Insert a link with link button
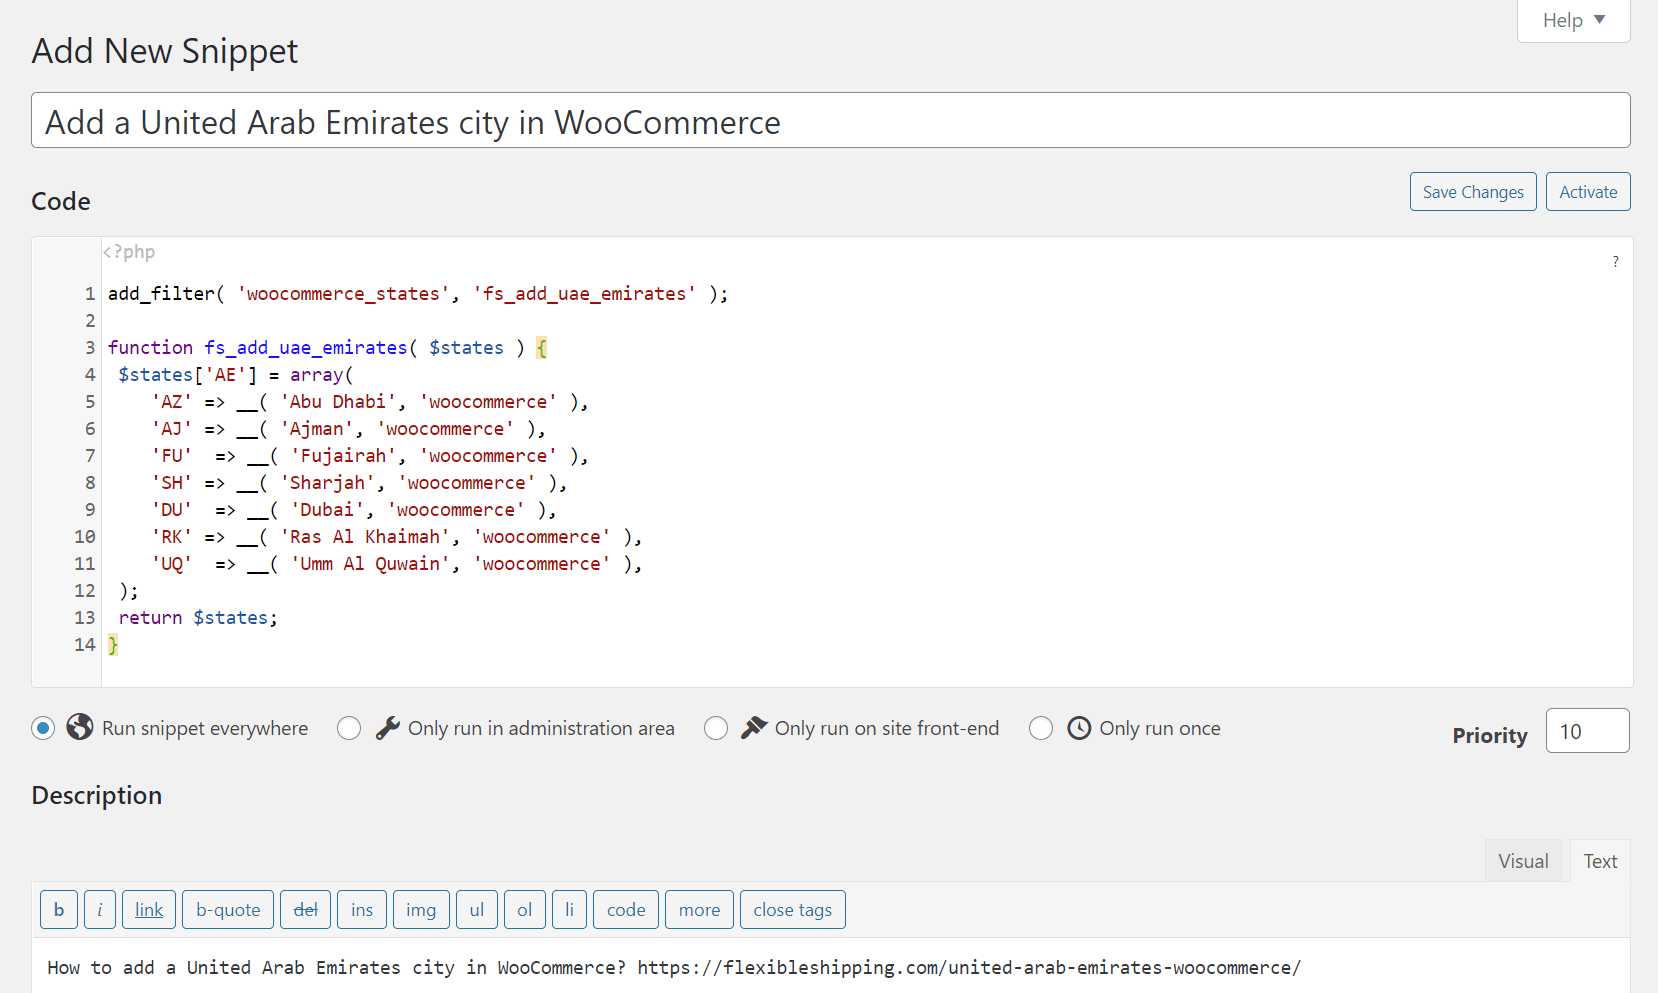1658x993 pixels. pyautogui.click(x=149, y=910)
